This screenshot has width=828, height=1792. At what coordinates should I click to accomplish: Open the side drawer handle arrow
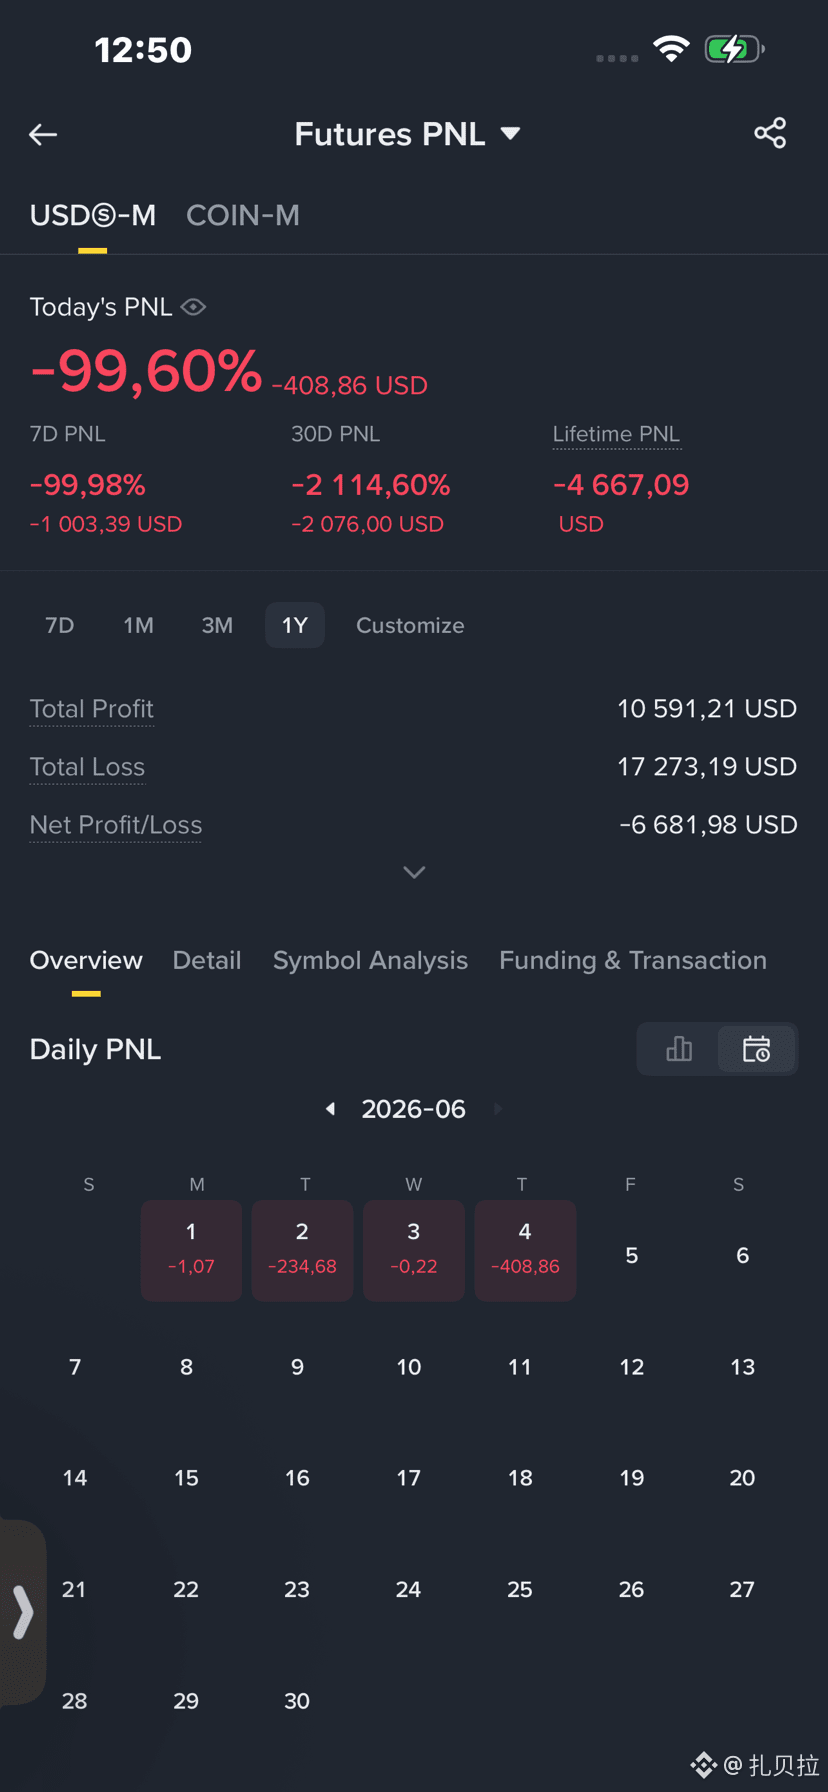point(22,1612)
